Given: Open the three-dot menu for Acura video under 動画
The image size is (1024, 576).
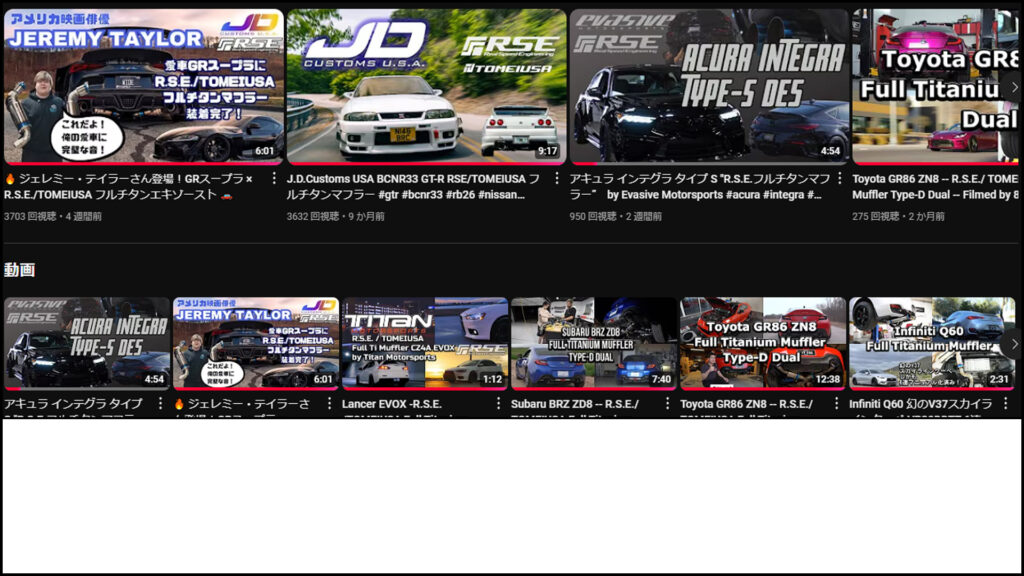Looking at the screenshot, I should 160,404.
